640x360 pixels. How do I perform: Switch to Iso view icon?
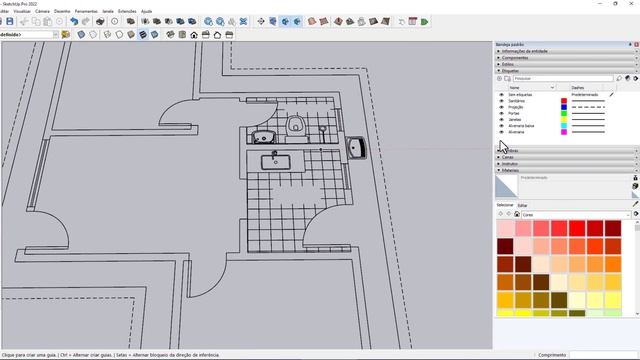click(x=170, y=35)
